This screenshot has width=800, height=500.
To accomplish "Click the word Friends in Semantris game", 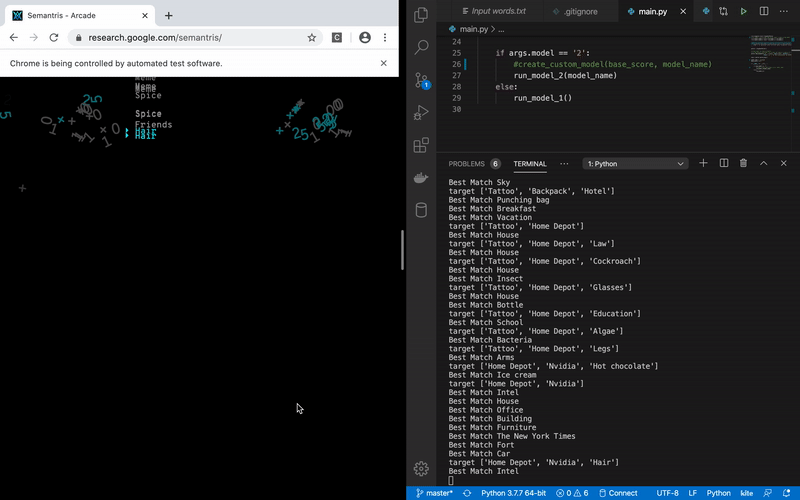I will pos(154,124).
